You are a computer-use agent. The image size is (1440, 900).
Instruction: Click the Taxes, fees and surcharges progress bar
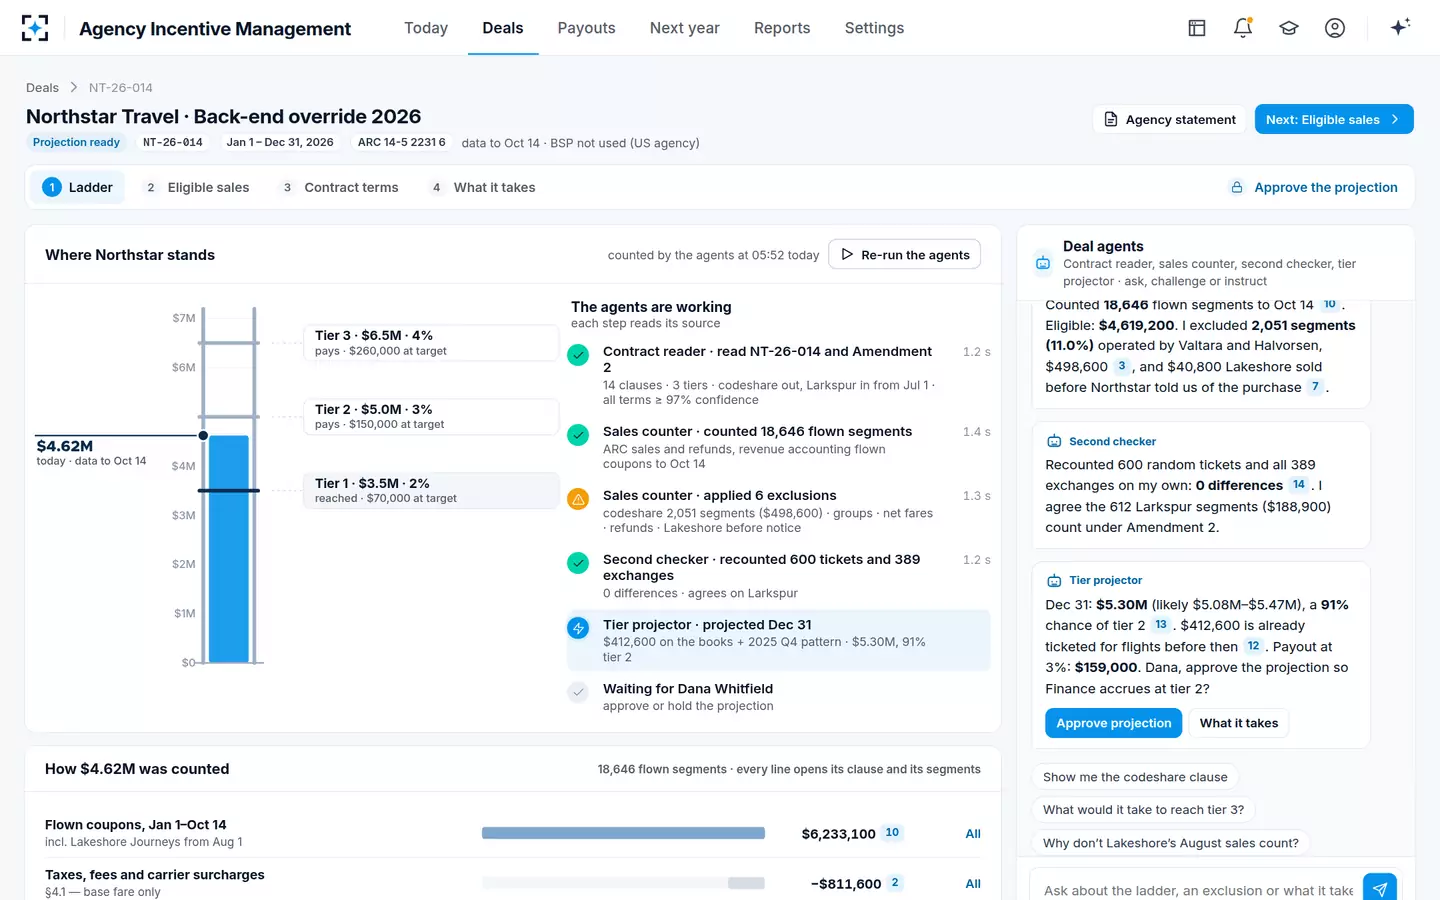click(x=623, y=883)
